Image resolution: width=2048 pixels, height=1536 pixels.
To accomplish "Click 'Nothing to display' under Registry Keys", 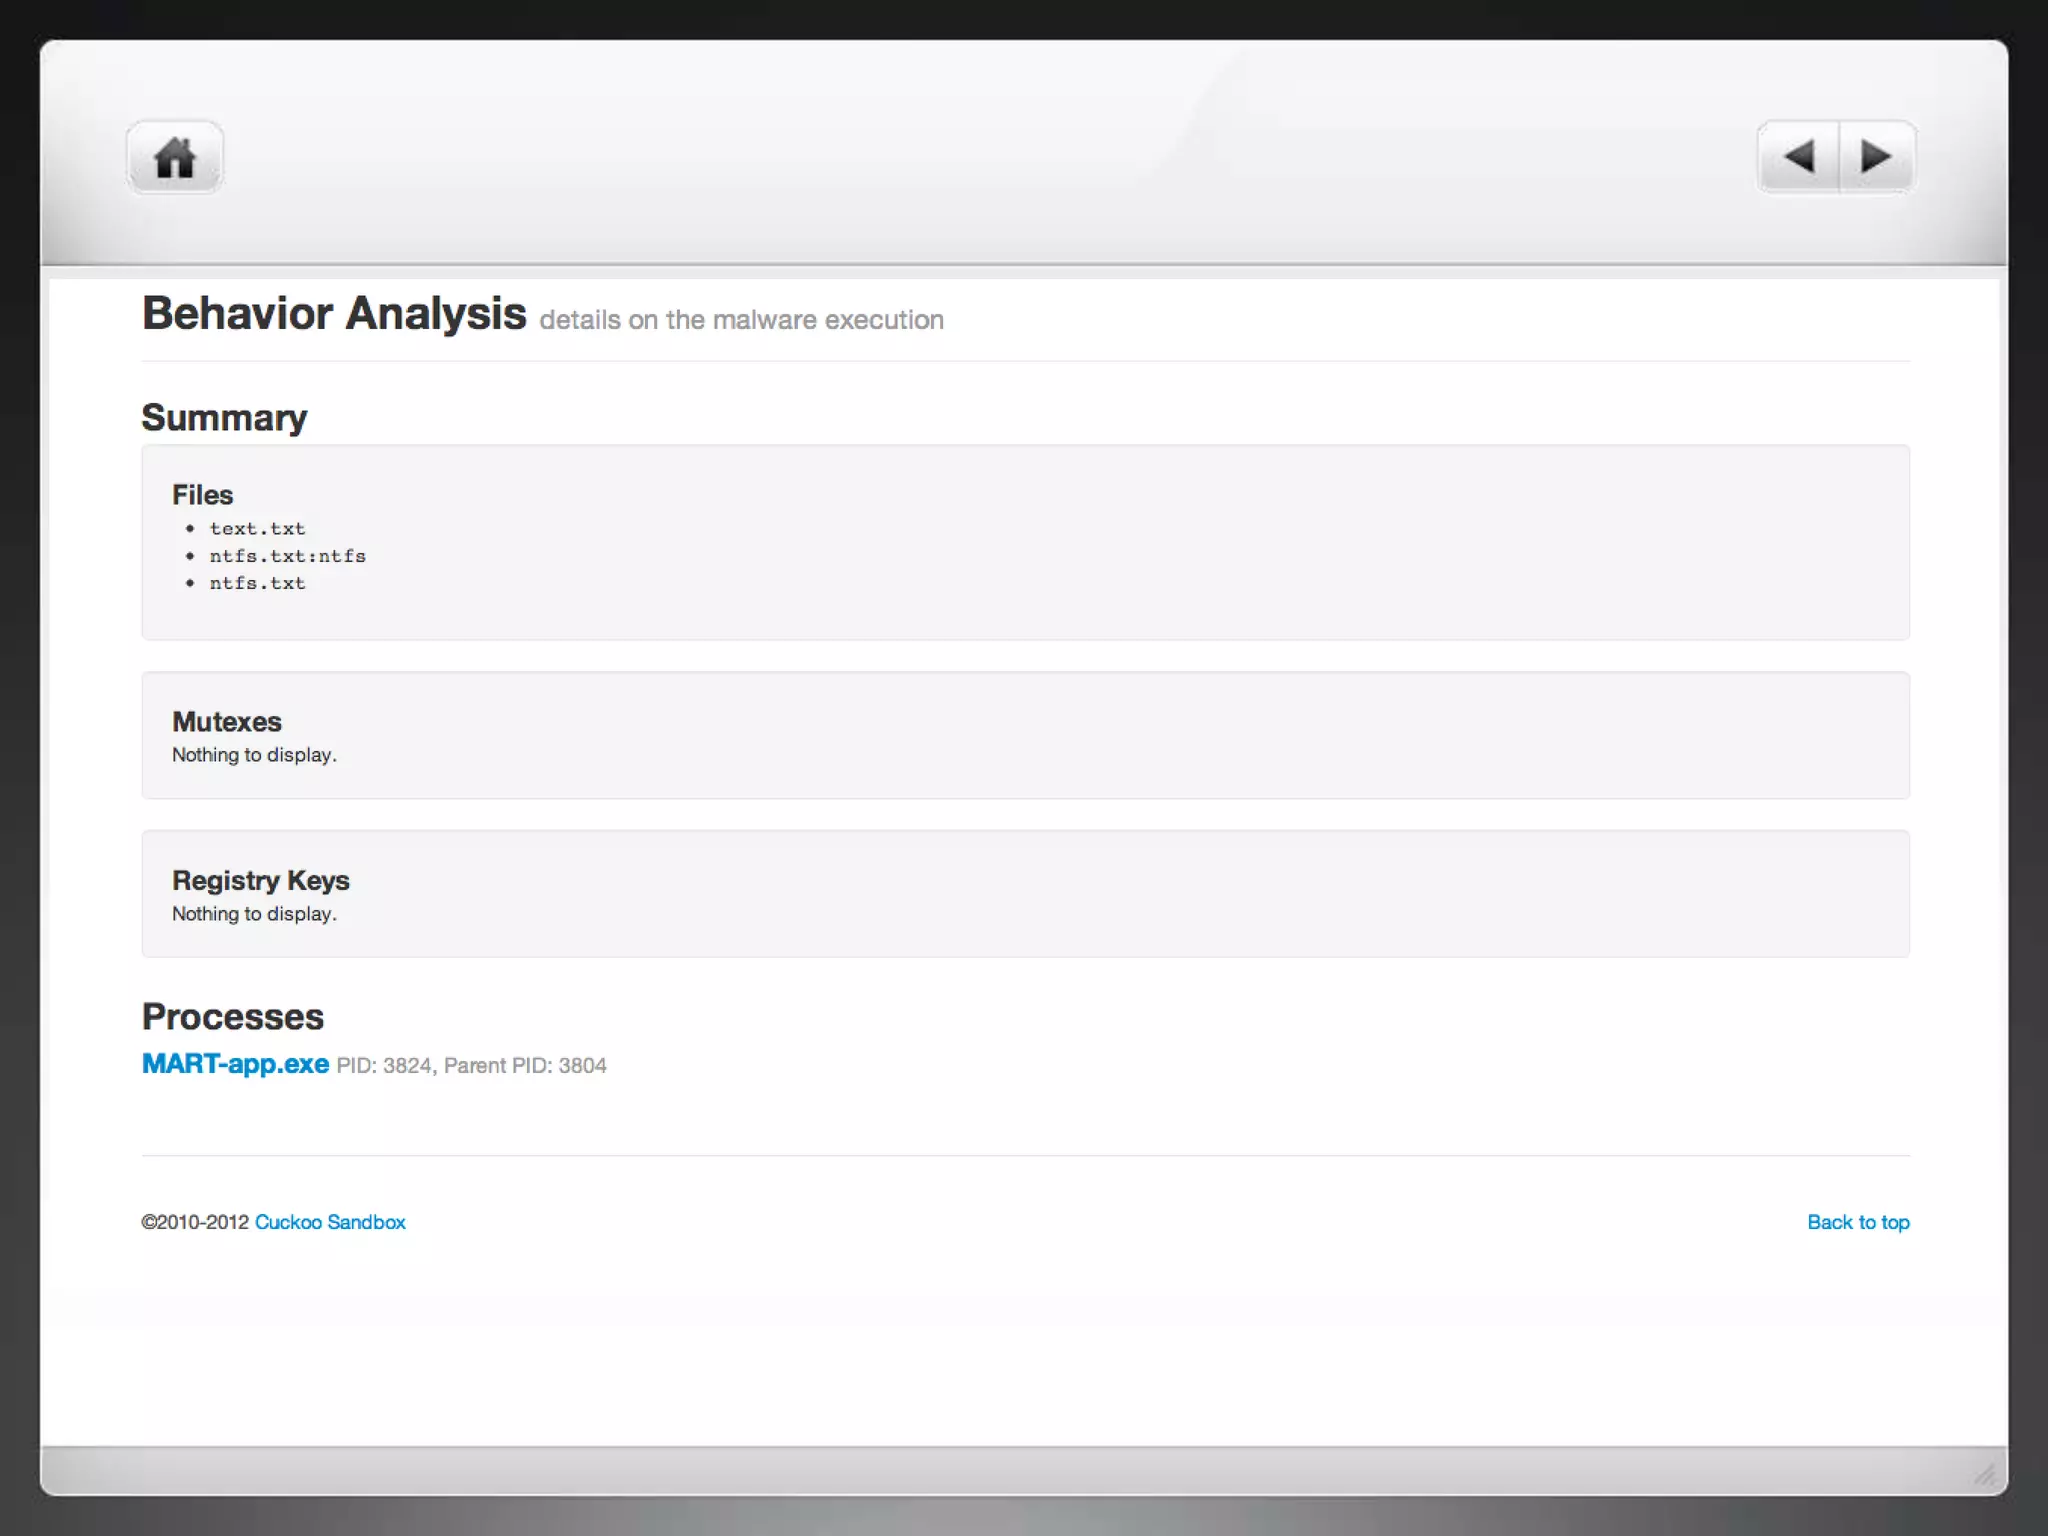I will pyautogui.click(x=254, y=914).
